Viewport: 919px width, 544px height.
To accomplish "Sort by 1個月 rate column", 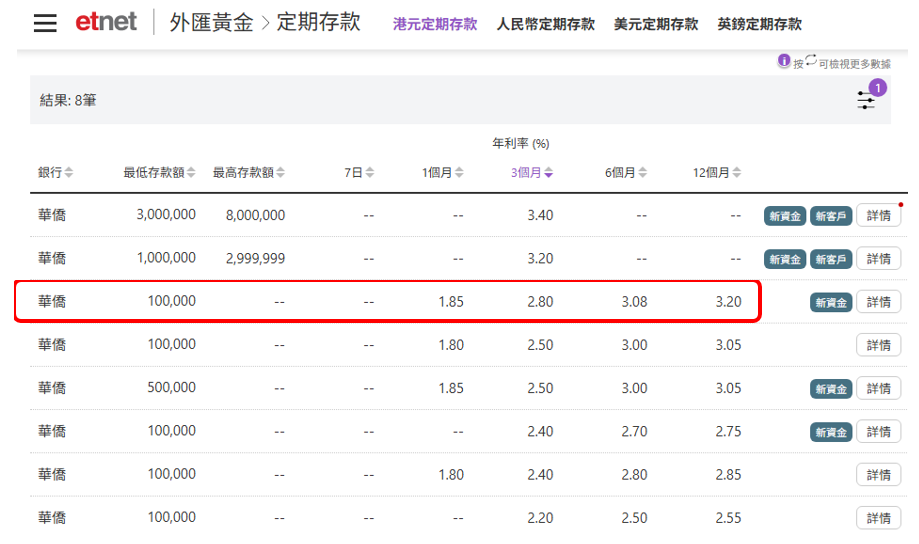I will pyautogui.click(x=443, y=172).
